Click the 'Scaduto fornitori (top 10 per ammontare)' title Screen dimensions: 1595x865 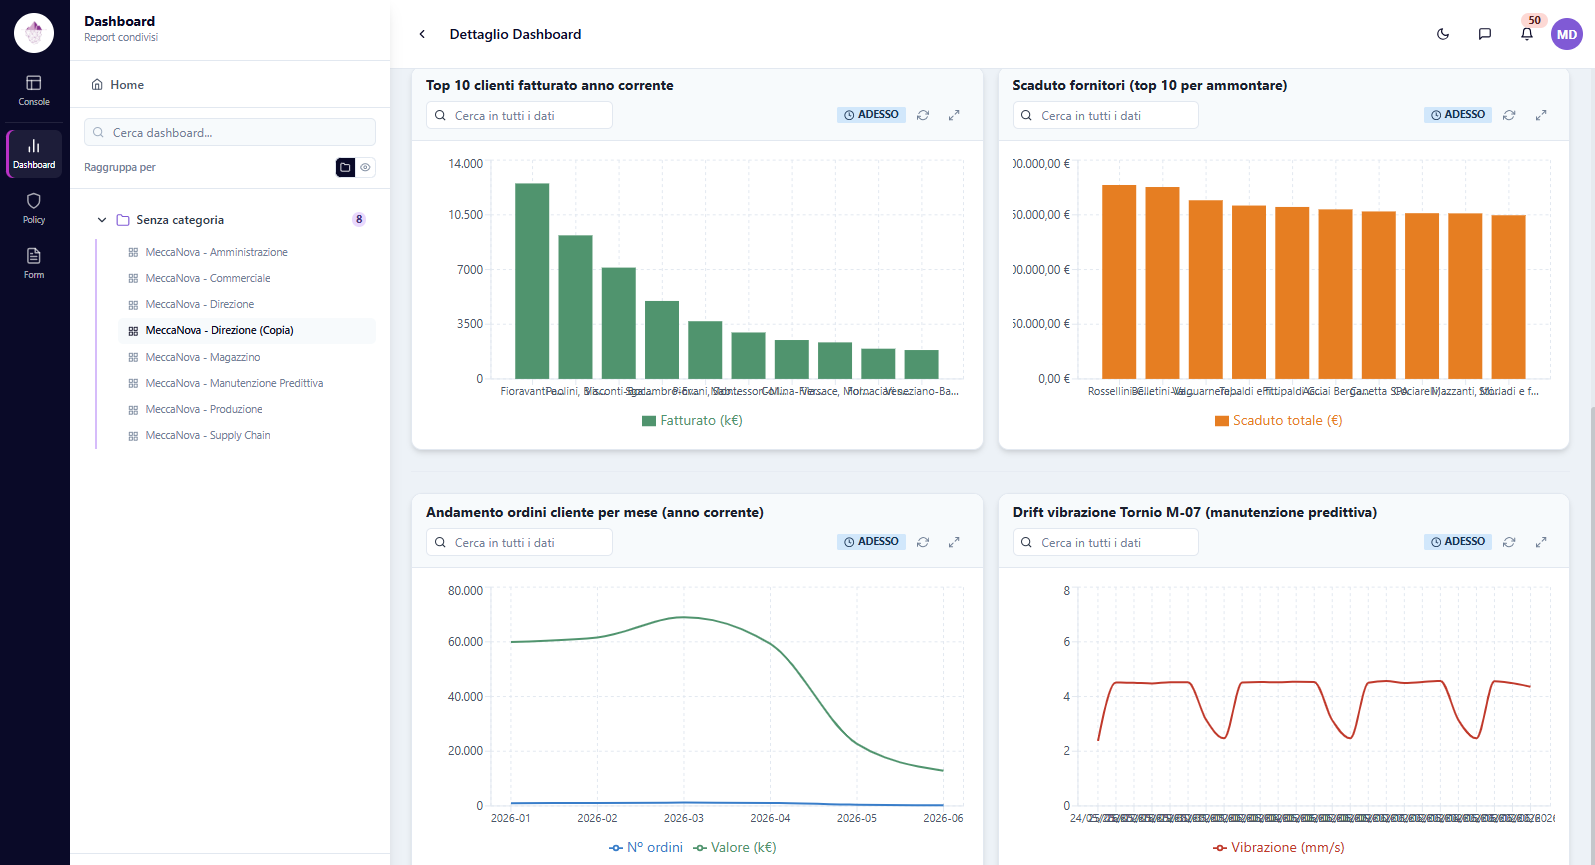1150,85
